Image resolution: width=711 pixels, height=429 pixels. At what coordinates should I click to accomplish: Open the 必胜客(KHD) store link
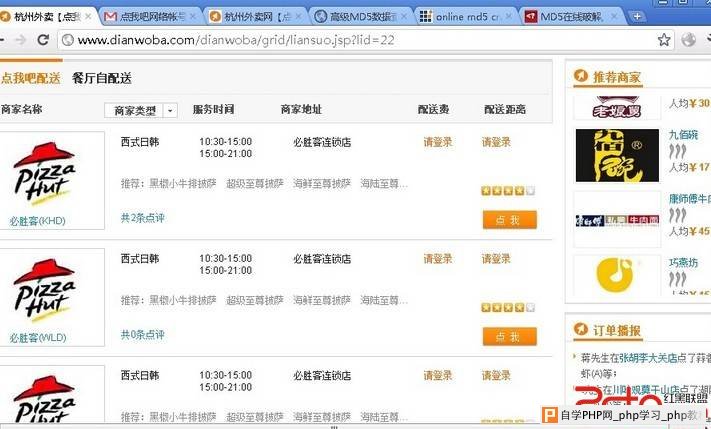tap(38, 221)
